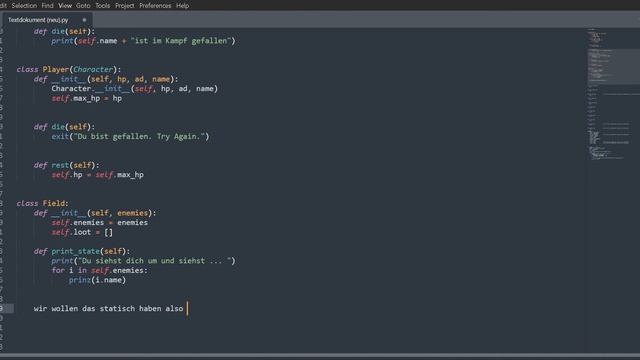Click the horizontal scrollbar at editor bottom
Viewport: 640px width, 360px height.
point(320,356)
